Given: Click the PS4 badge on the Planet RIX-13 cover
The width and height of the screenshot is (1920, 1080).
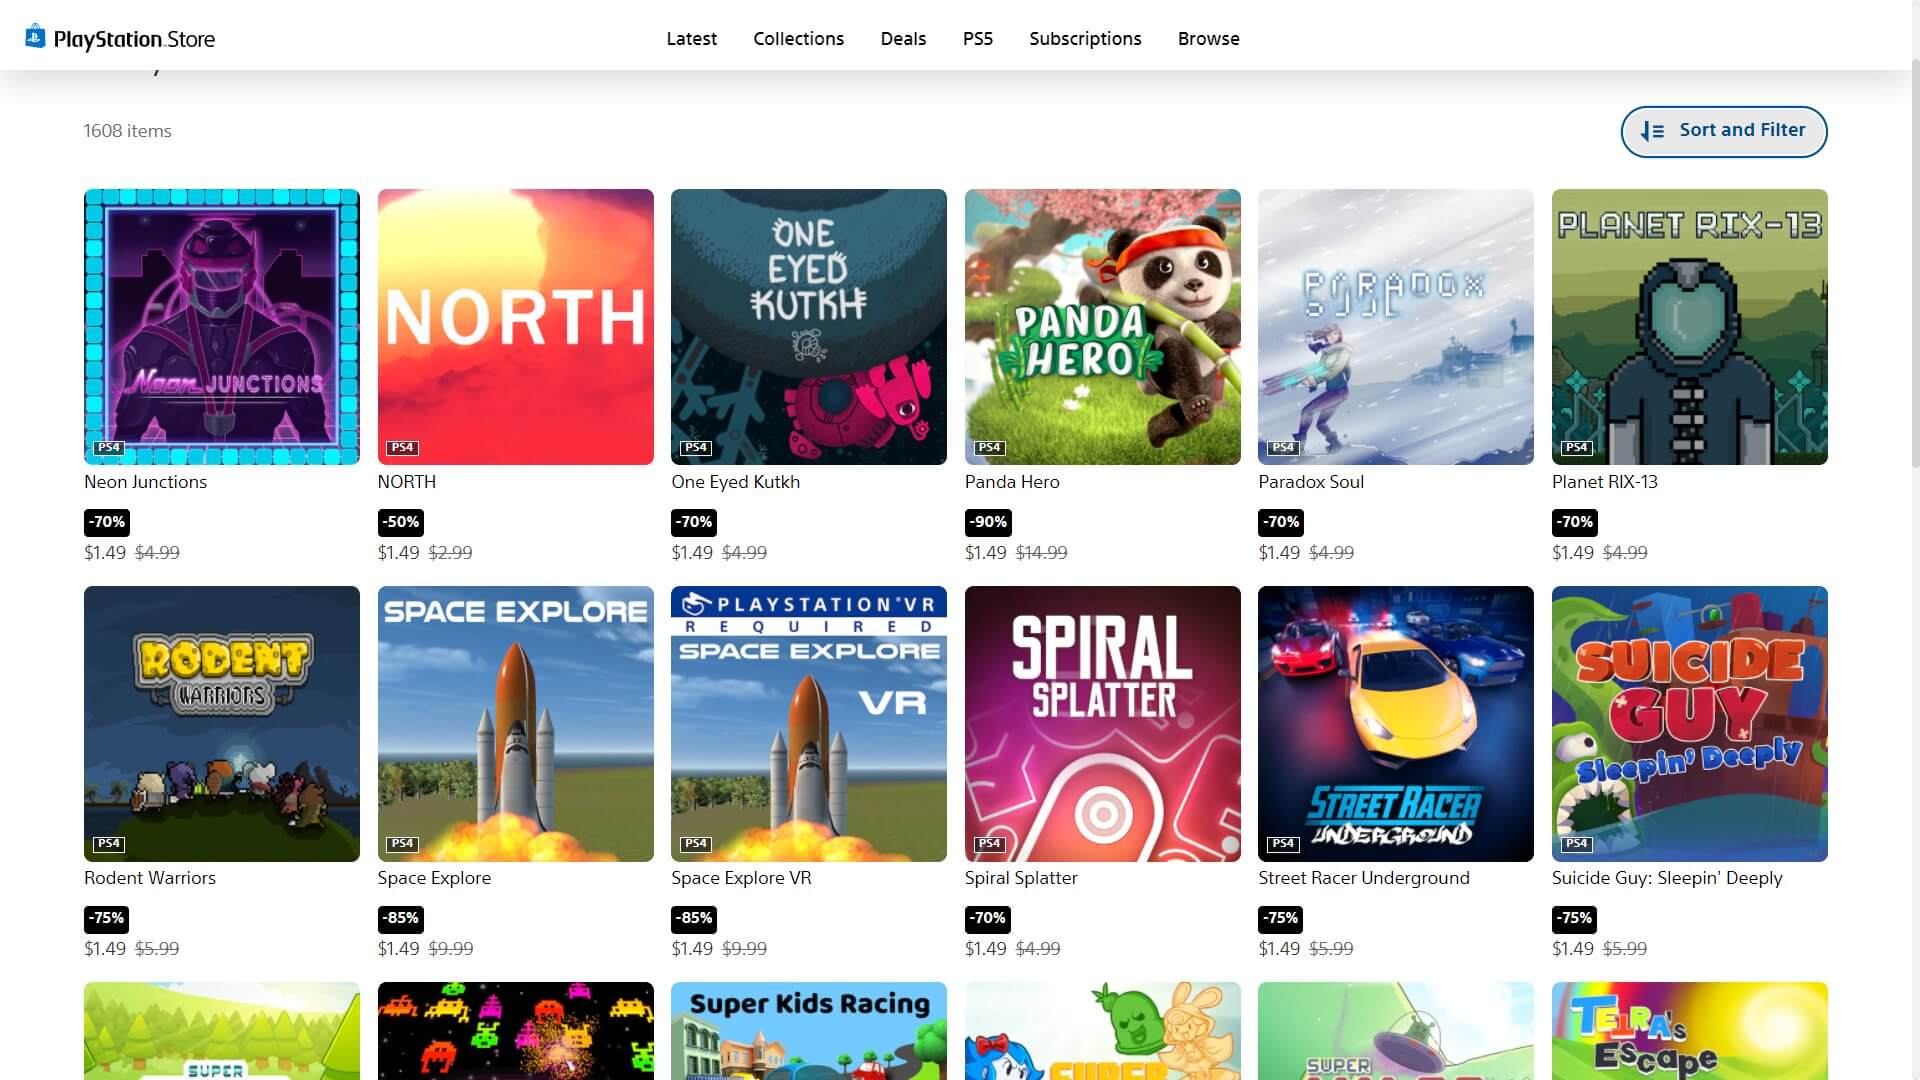Looking at the screenshot, I should coord(1576,447).
